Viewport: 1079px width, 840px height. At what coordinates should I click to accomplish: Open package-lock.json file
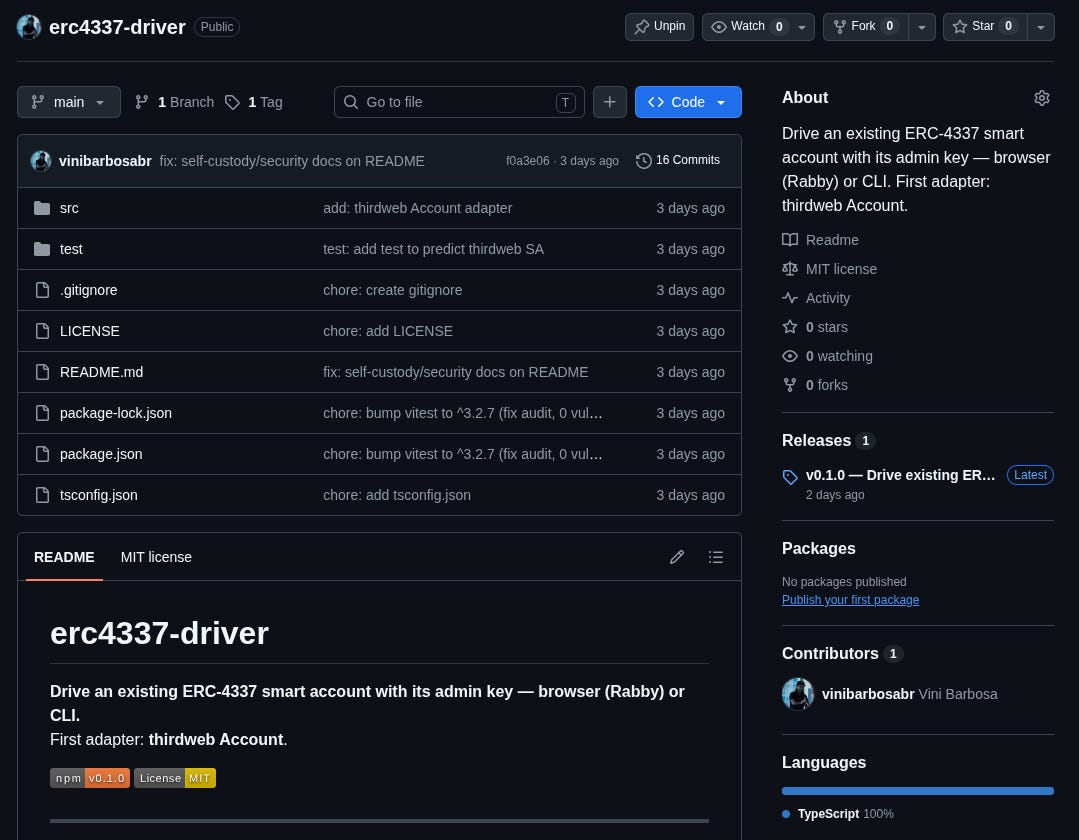(x=116, y=413)
